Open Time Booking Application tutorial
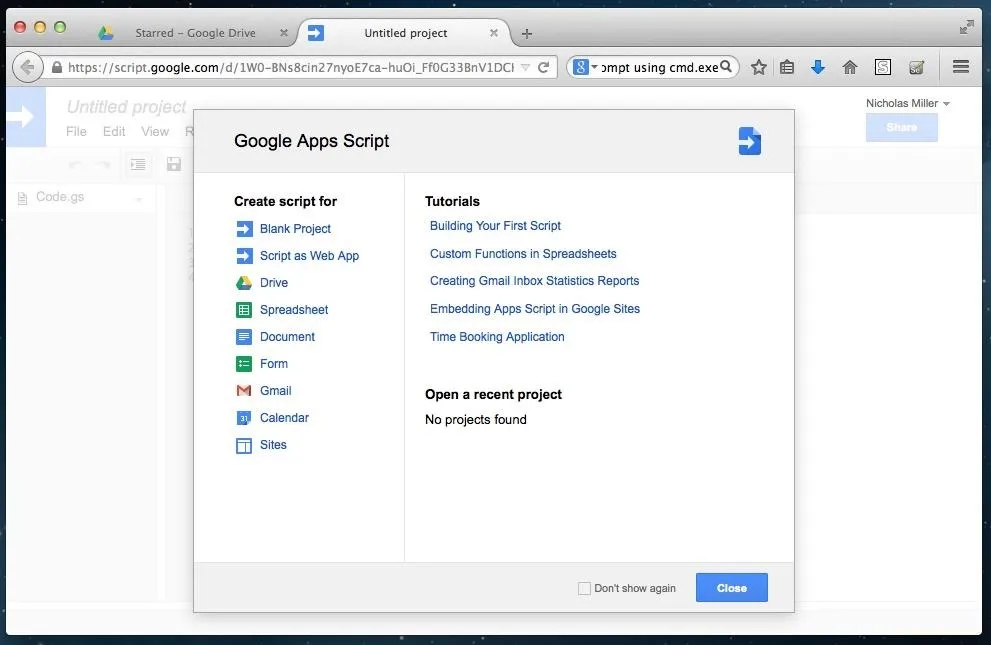The height and width of the screenshot is (645, 991). pyautogui.click(x=497, y=337)
